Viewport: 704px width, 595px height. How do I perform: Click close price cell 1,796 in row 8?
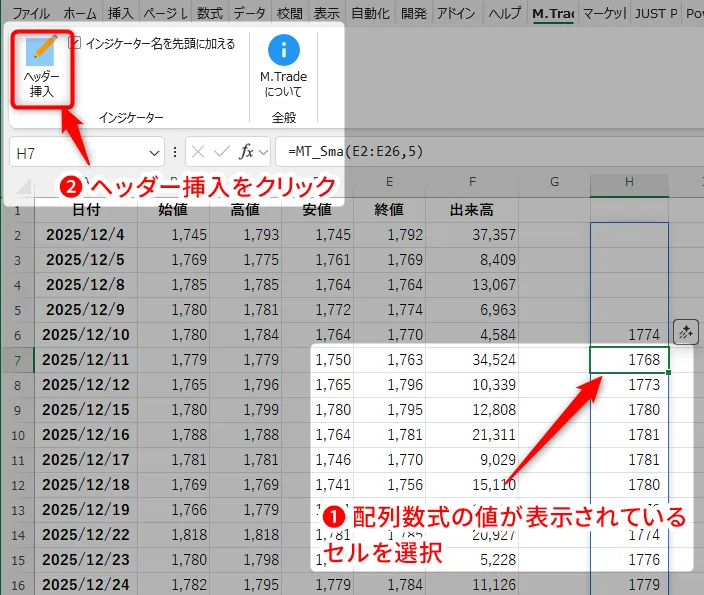(x=389, y=385)
